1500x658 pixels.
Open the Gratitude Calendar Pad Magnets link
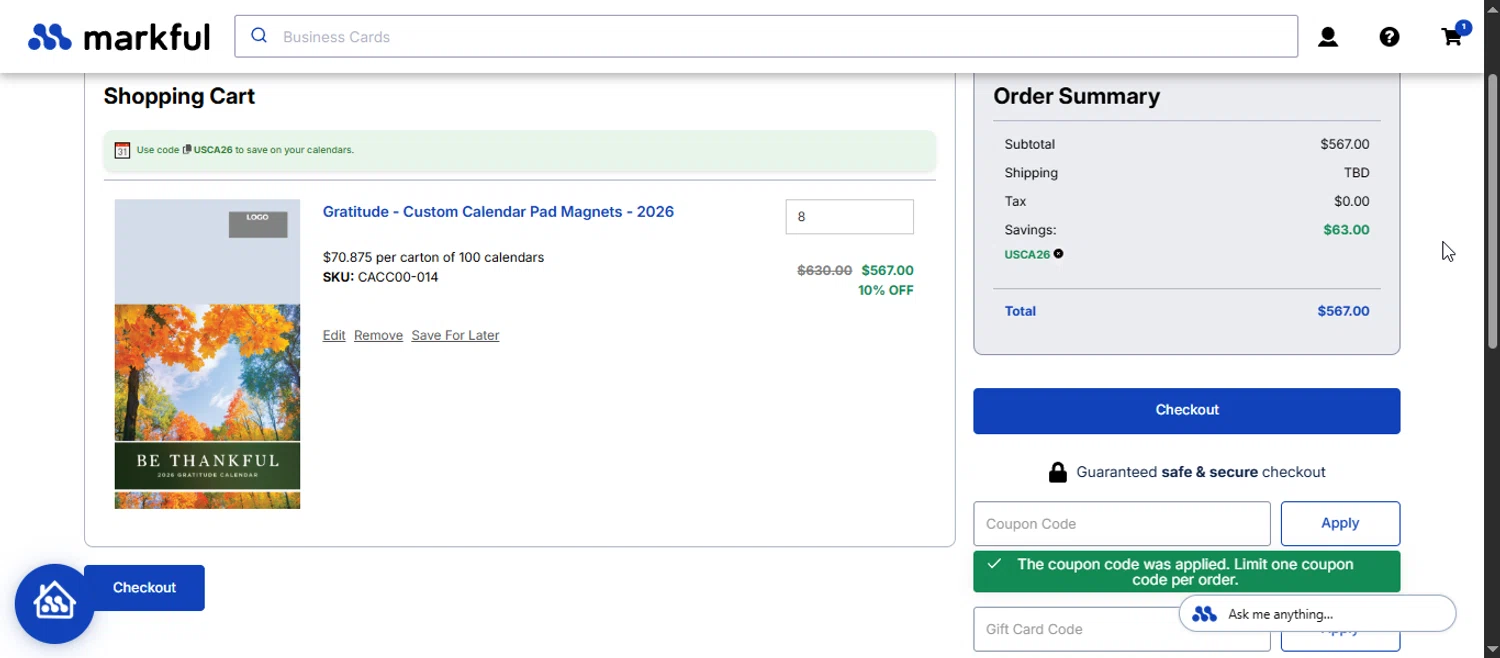[x=498, y=212]
